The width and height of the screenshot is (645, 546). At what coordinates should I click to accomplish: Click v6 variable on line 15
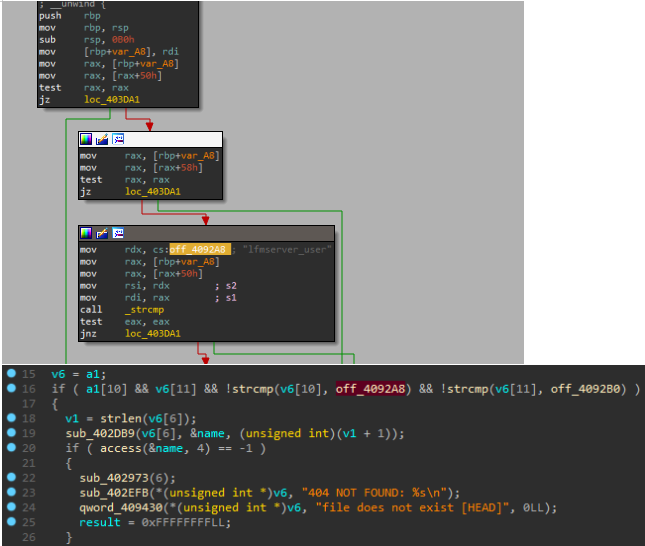[58, 374]
